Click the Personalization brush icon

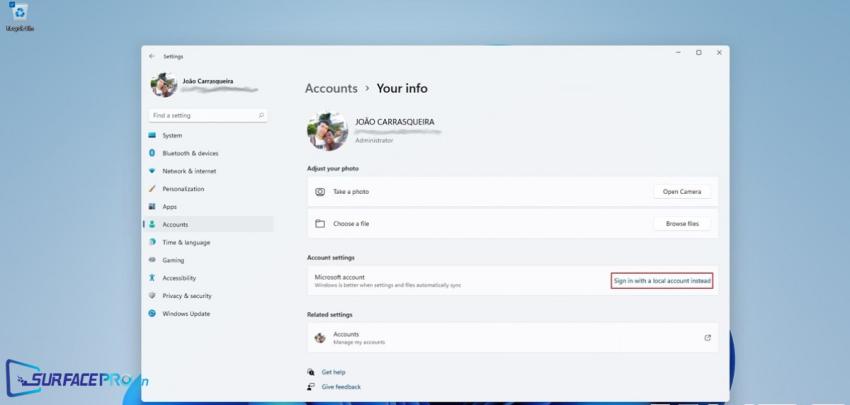(152, 189)
